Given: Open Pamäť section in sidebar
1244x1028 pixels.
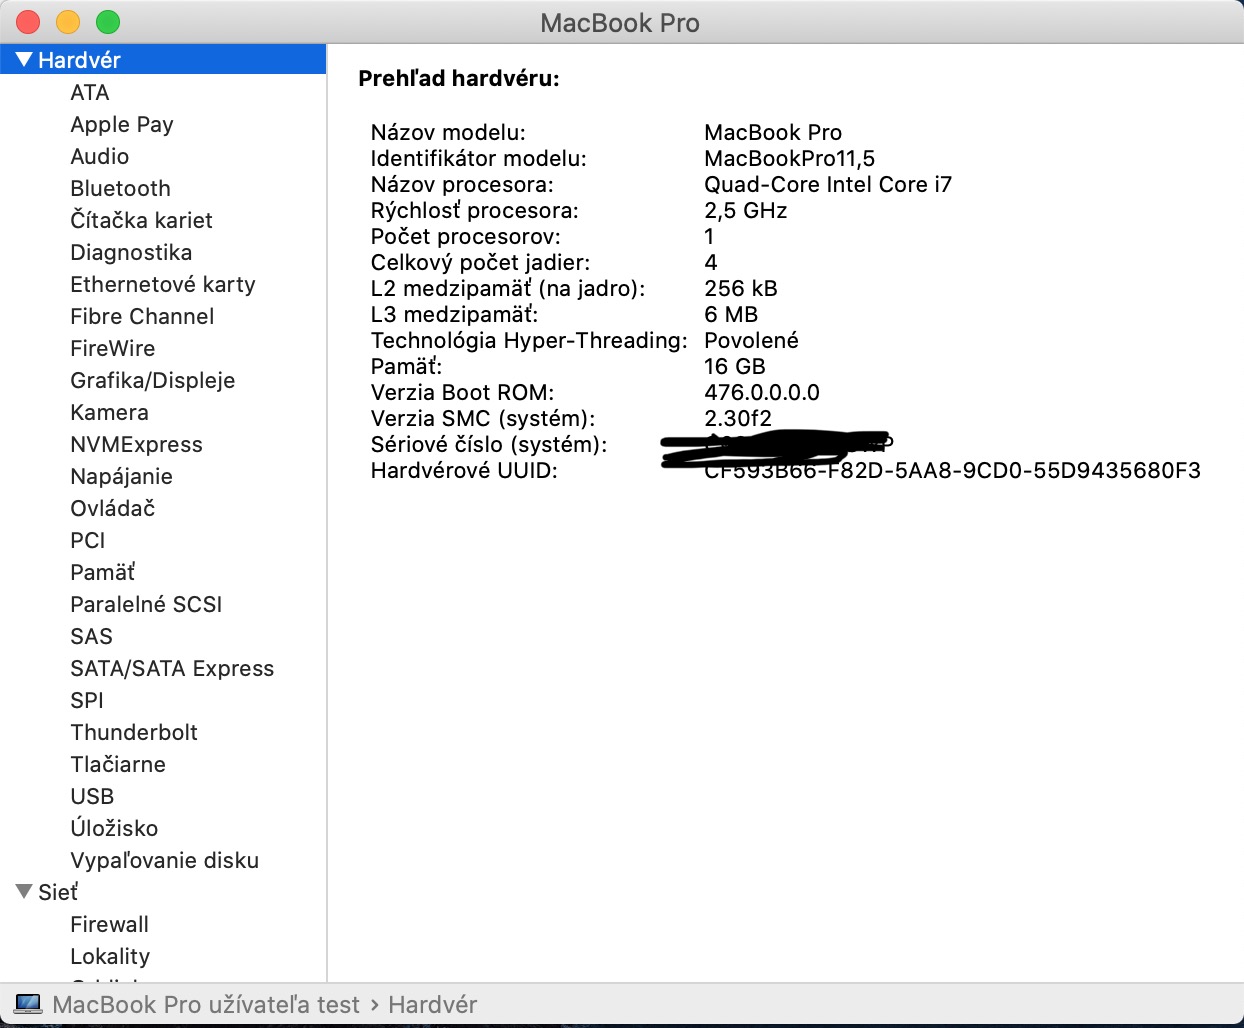Looking at the screenshot, I should point(103,572).
